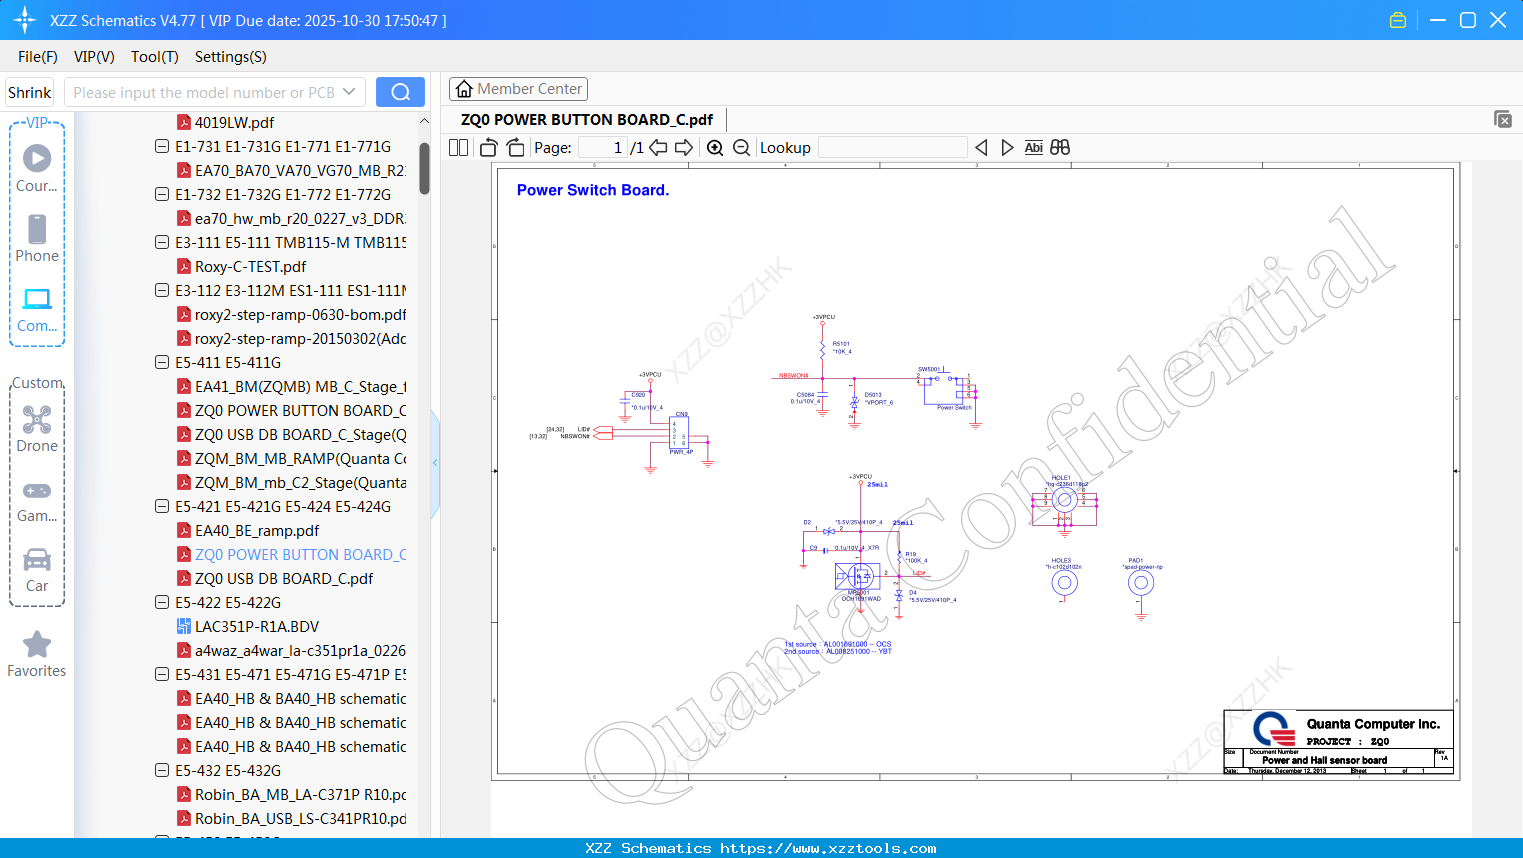Click the blue search button
1523x858 pixels.
(400, 92)
